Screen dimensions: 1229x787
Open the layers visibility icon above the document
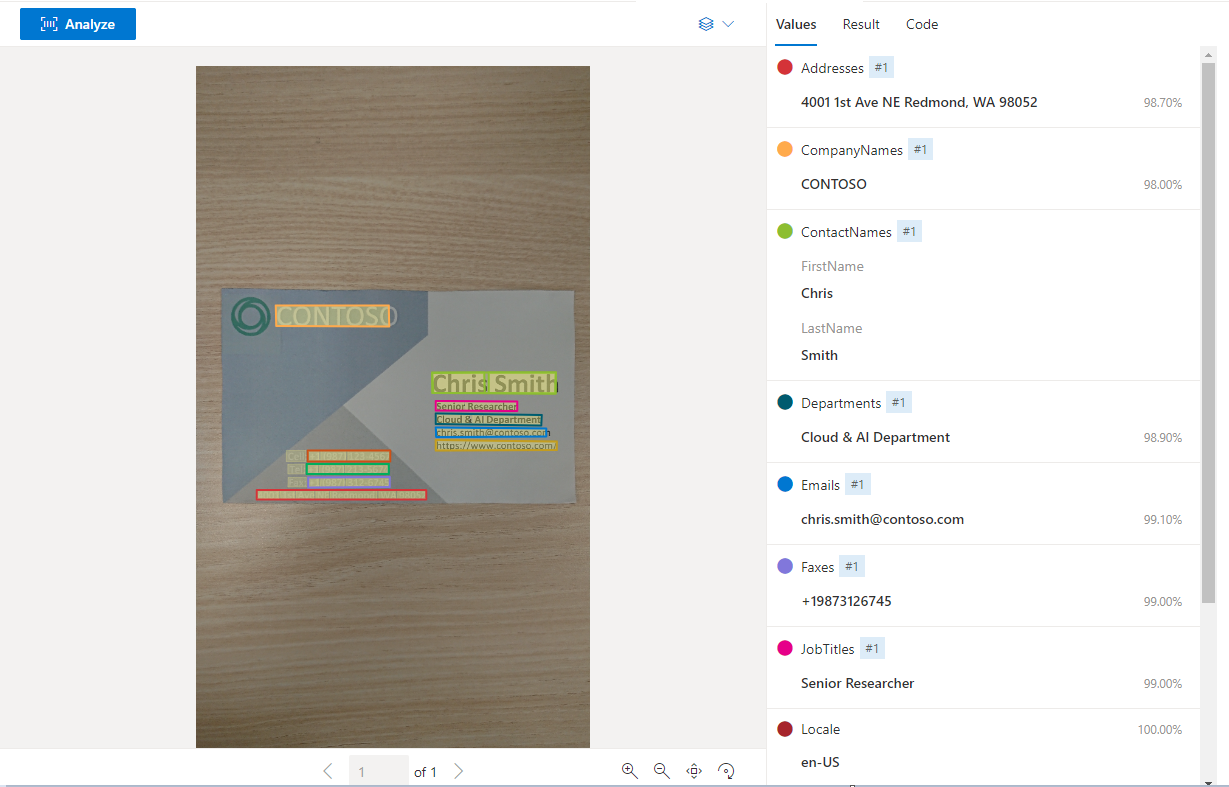click(x=705, y=23)
